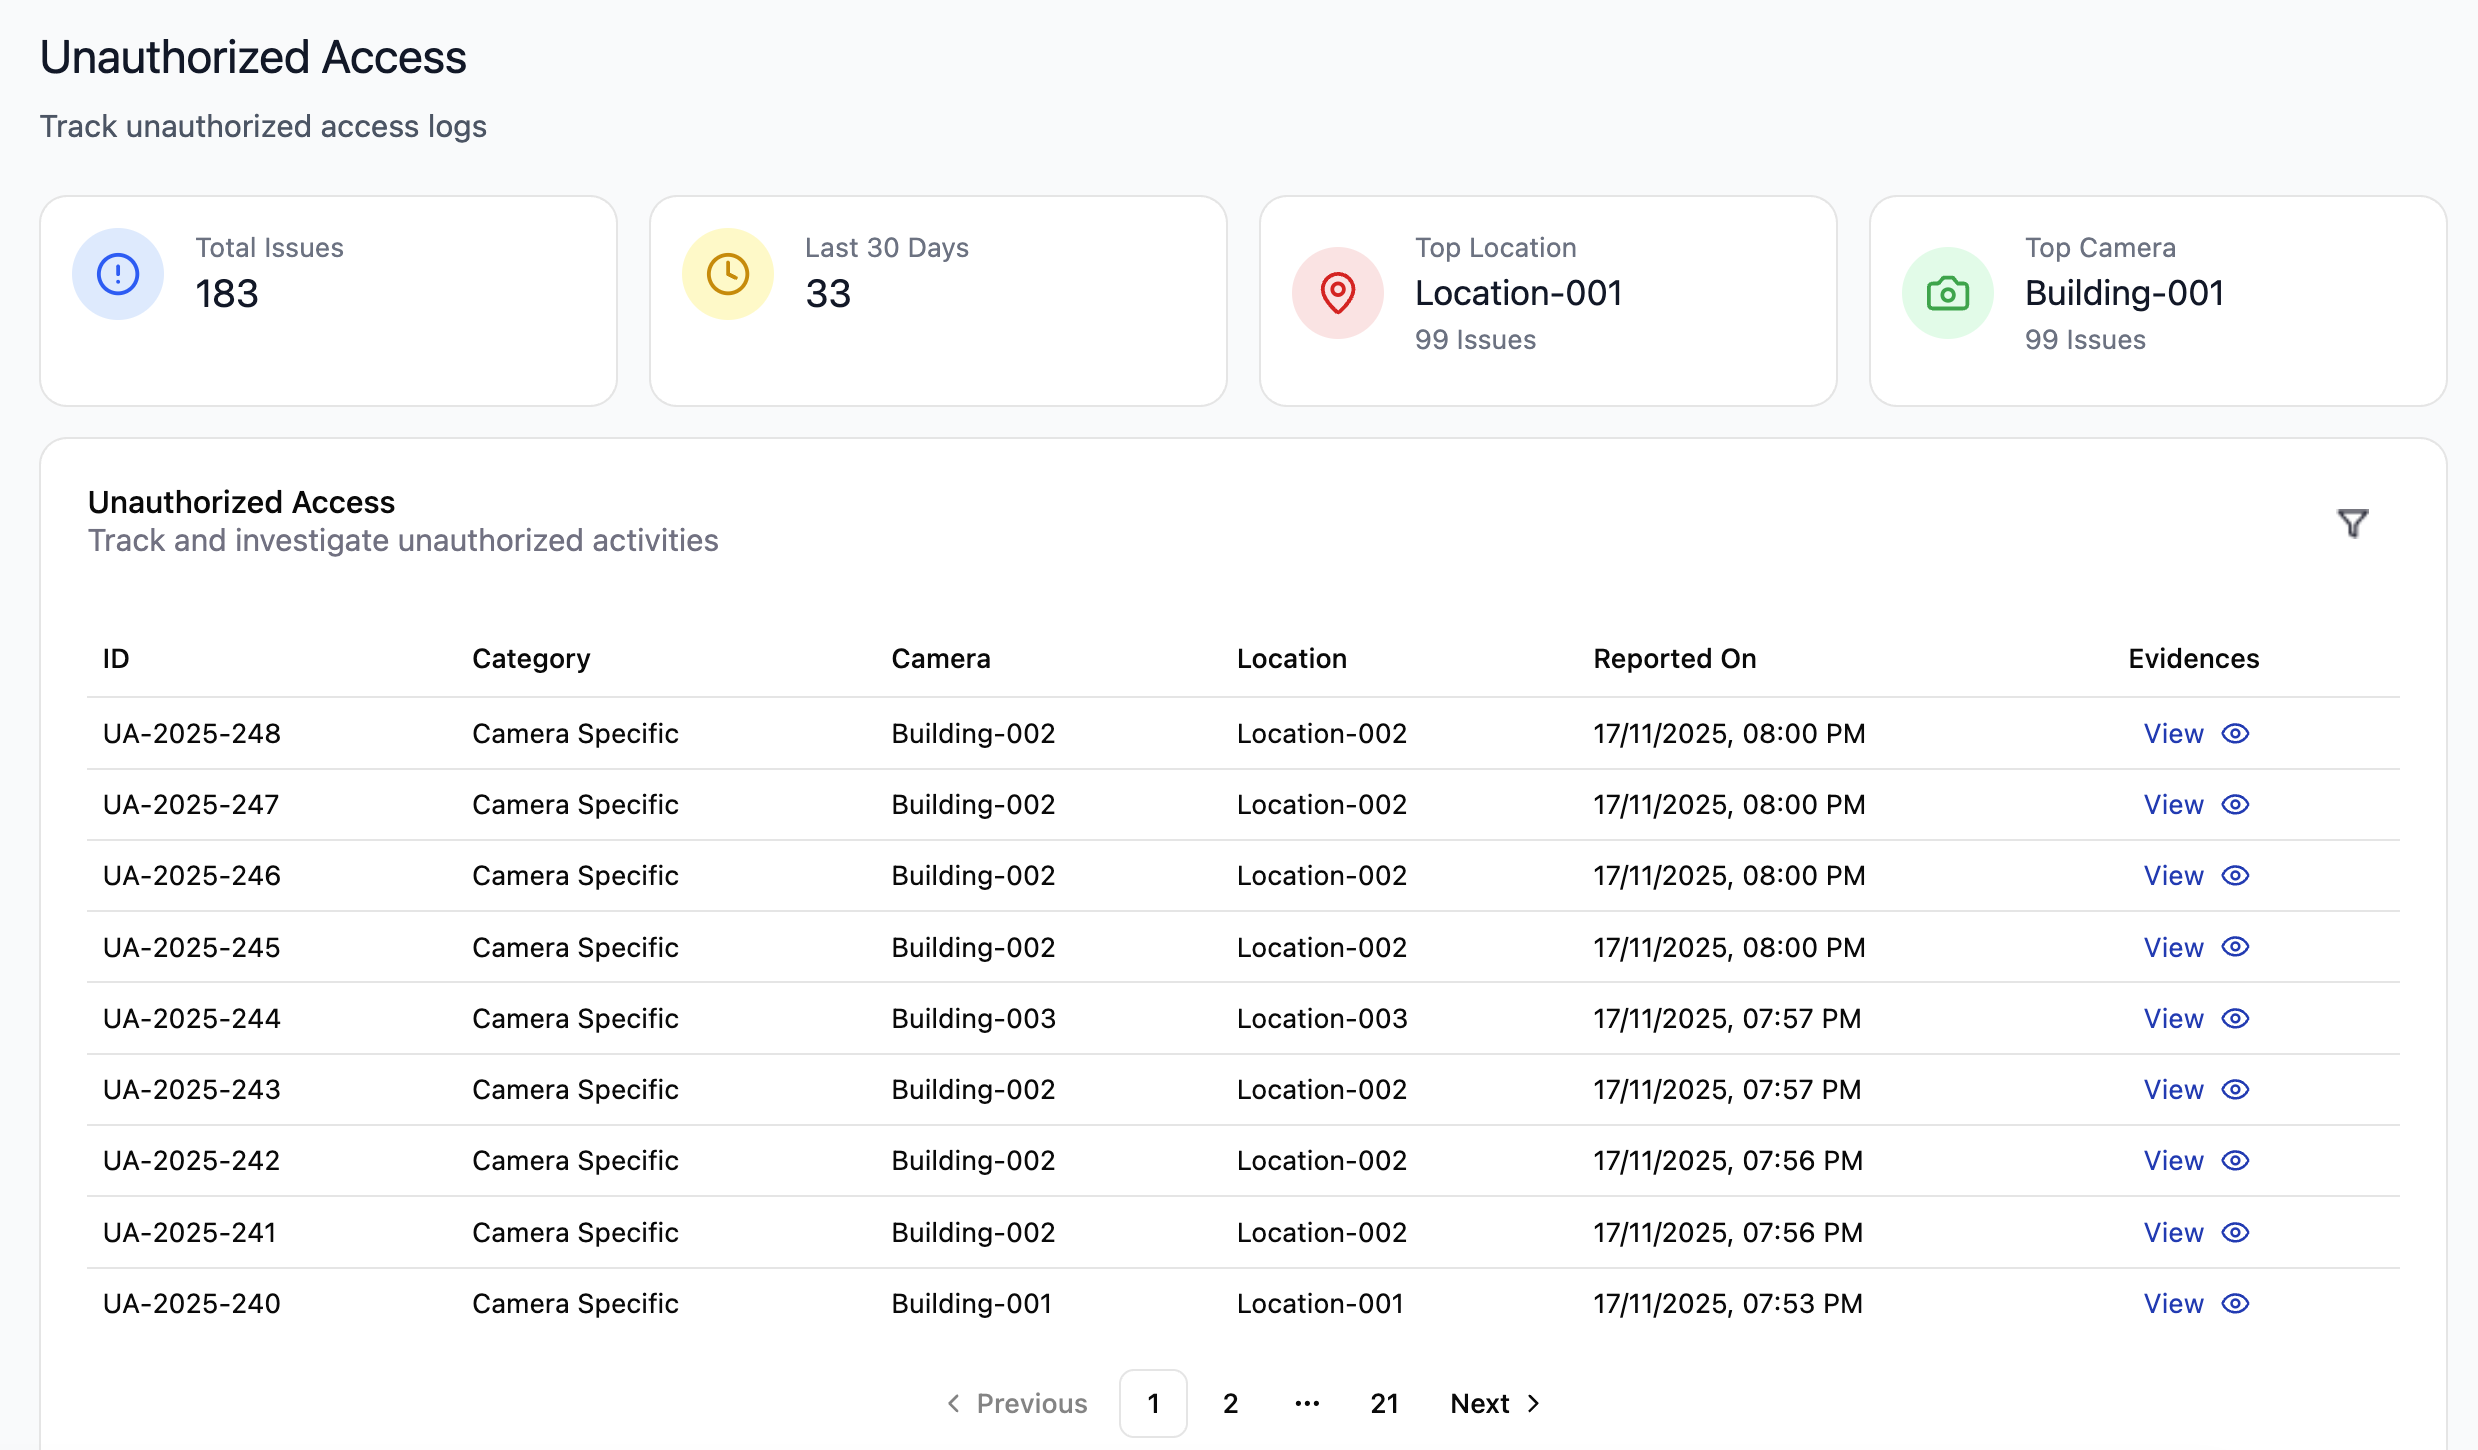Click pagination ellipsis for more pages
Viewport: 2478px width, 1450px height.
click(1307, 1403)
